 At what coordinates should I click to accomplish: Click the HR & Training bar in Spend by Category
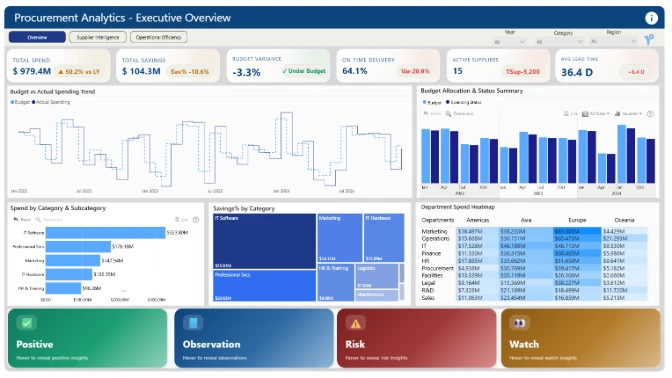click(63, 288)
